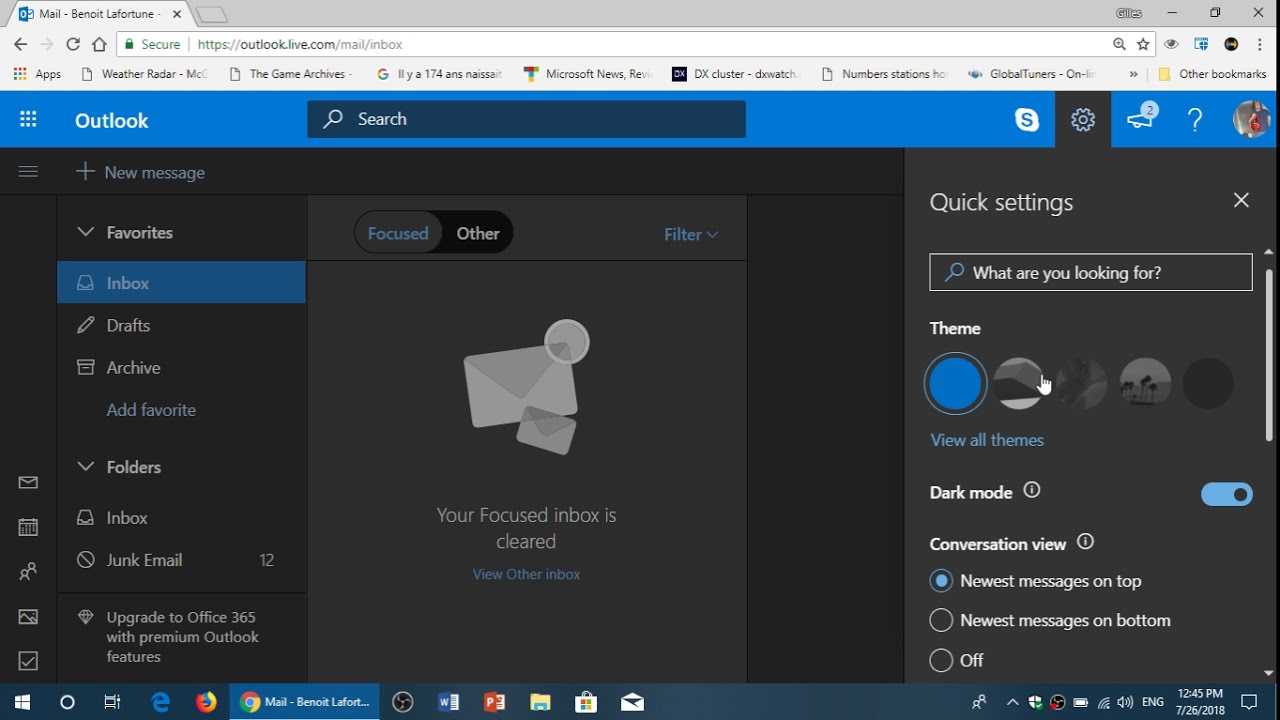The width and height of the screenshot is (1280, 720).
Task: Click What are you looking for field
Action: click(x=1091, y=272)
